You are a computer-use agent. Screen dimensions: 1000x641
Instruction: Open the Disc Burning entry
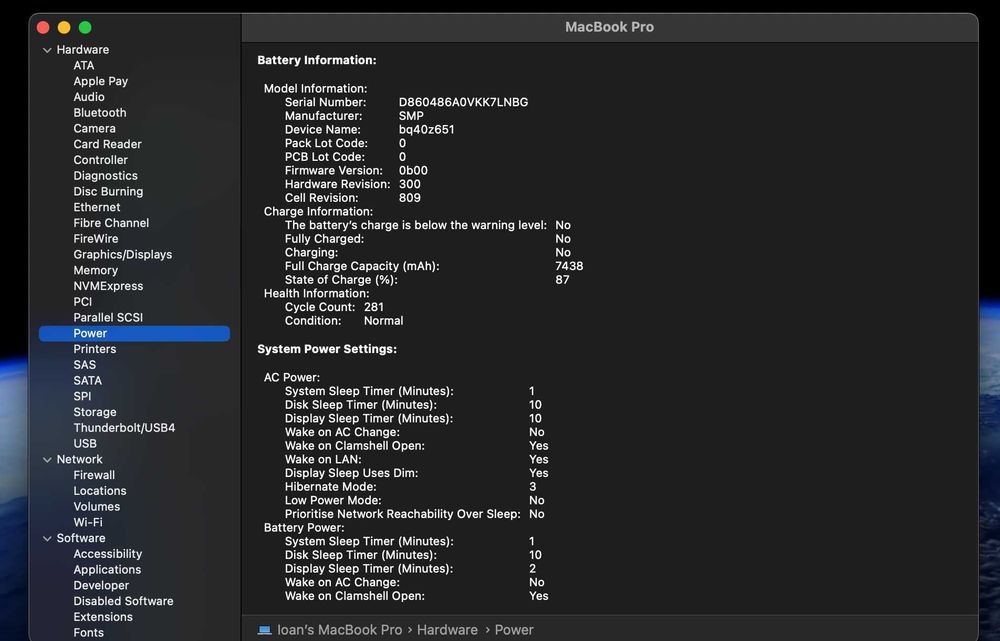[x=108, y=191]
